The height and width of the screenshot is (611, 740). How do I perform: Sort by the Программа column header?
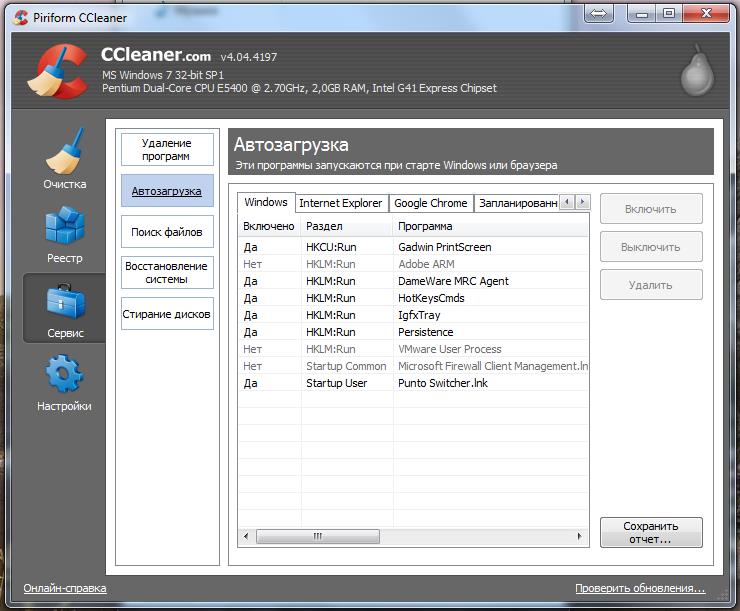(490, 226)
